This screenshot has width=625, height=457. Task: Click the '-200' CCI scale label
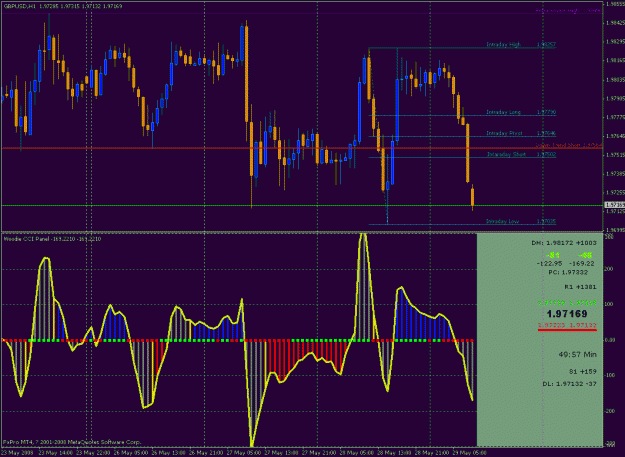click(609, 411)
